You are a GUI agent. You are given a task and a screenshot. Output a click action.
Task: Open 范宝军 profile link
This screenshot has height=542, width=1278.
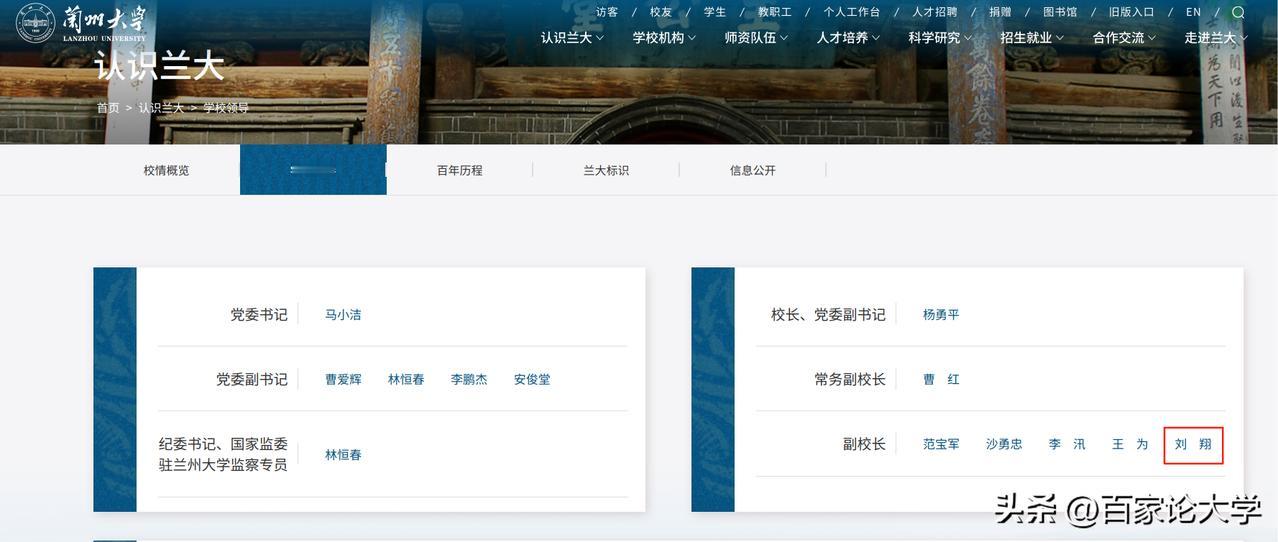pos(941,444)
